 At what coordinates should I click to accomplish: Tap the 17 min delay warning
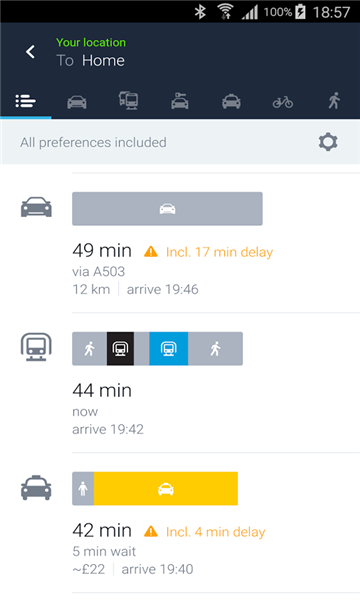209,252
